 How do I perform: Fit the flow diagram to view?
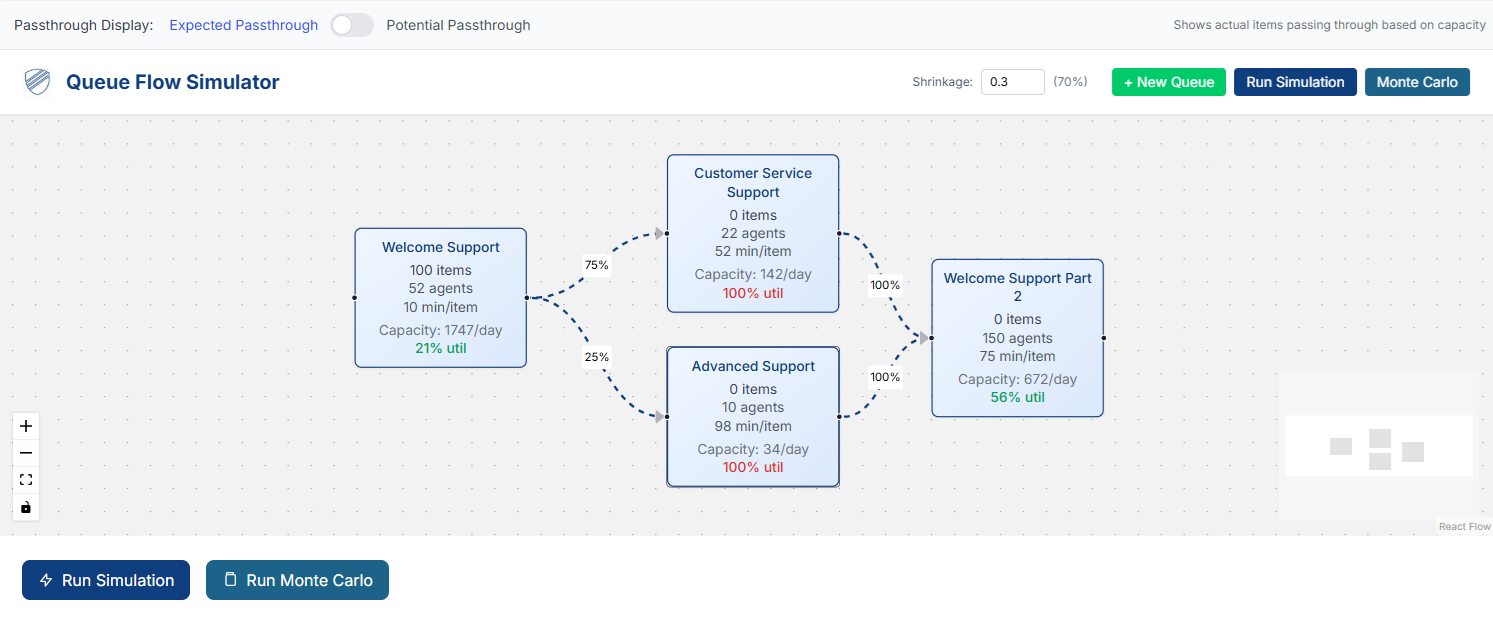click(25, 479)
